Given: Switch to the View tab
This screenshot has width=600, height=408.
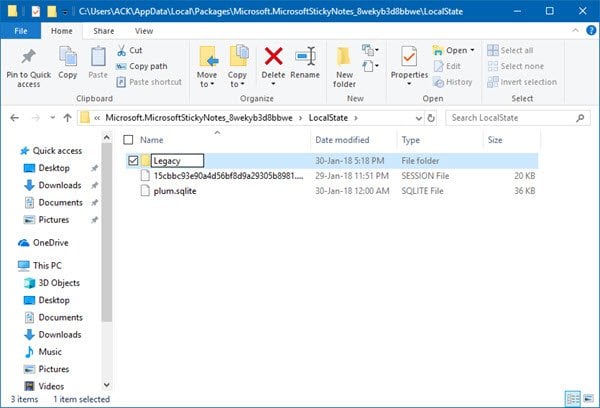Looking at the screenshot, I should click(143, 31).
